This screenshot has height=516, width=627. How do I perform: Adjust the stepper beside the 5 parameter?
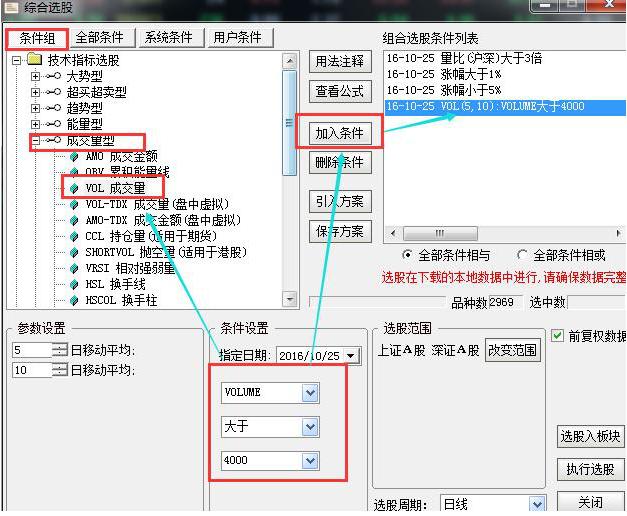click(x=60, y=350)
